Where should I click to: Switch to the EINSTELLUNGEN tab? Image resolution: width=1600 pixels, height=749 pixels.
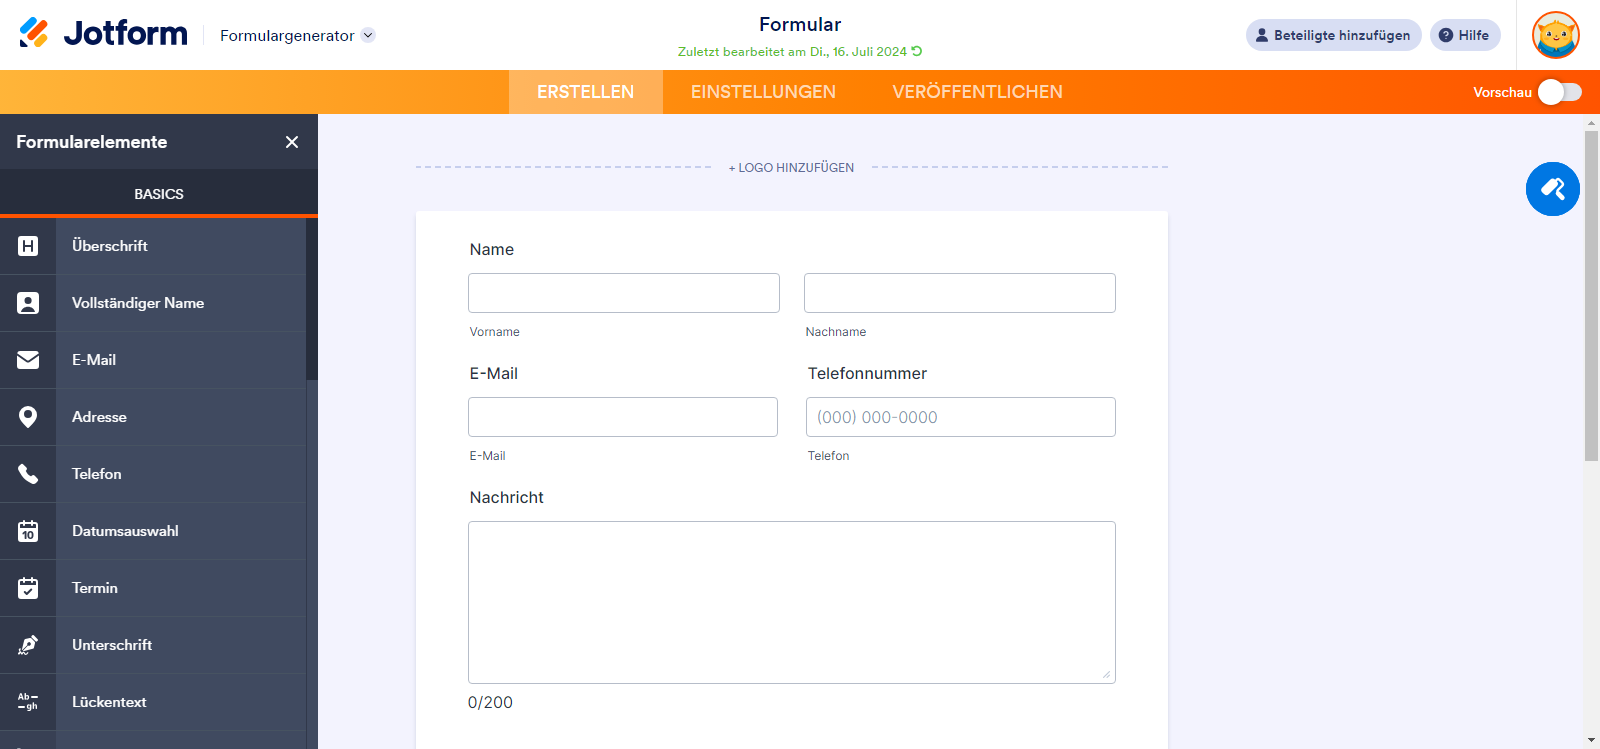point(762,91)
